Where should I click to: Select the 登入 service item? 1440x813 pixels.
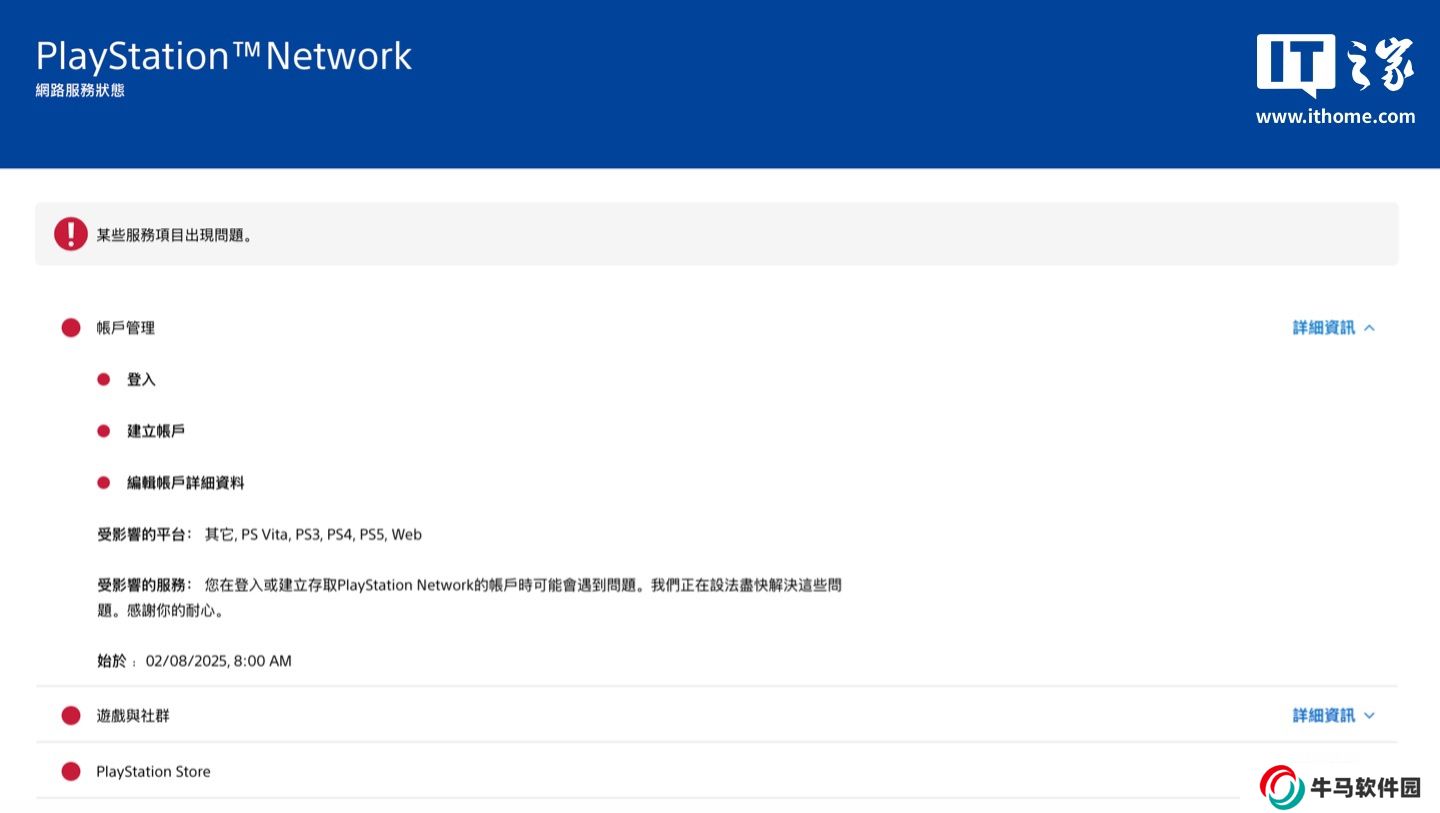pos(141,380)
